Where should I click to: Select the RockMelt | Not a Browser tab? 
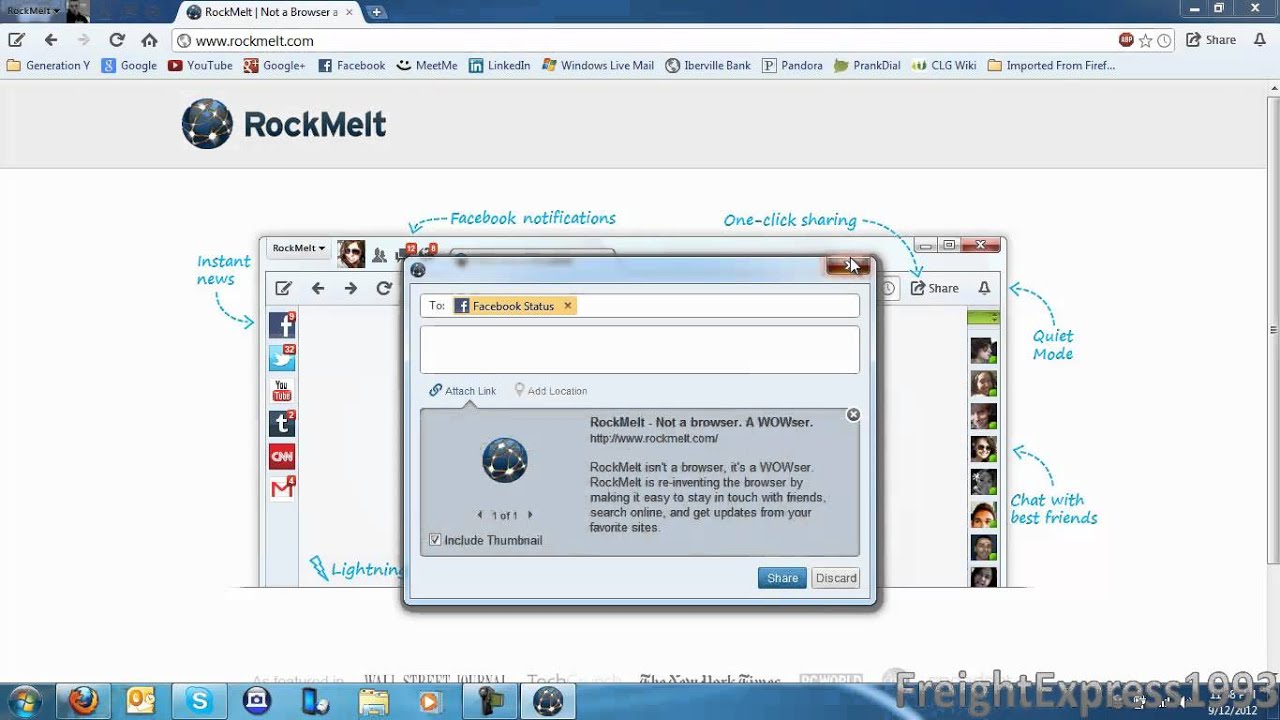pos(270,12)
